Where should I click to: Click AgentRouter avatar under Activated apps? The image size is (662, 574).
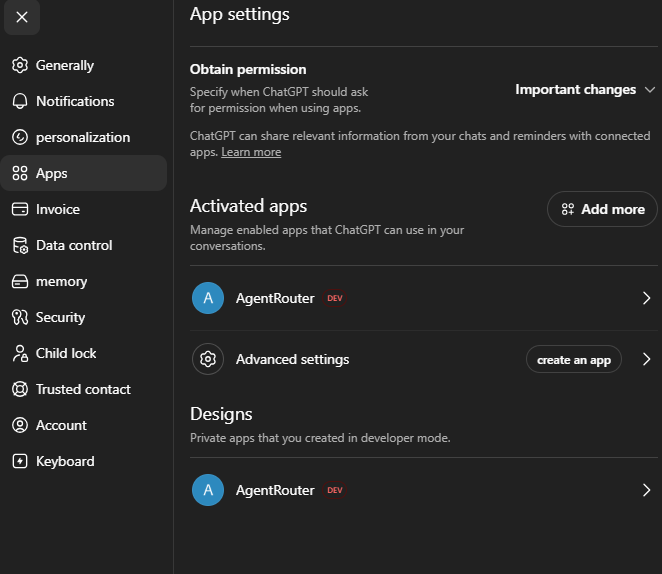click(x=208, y=298)
